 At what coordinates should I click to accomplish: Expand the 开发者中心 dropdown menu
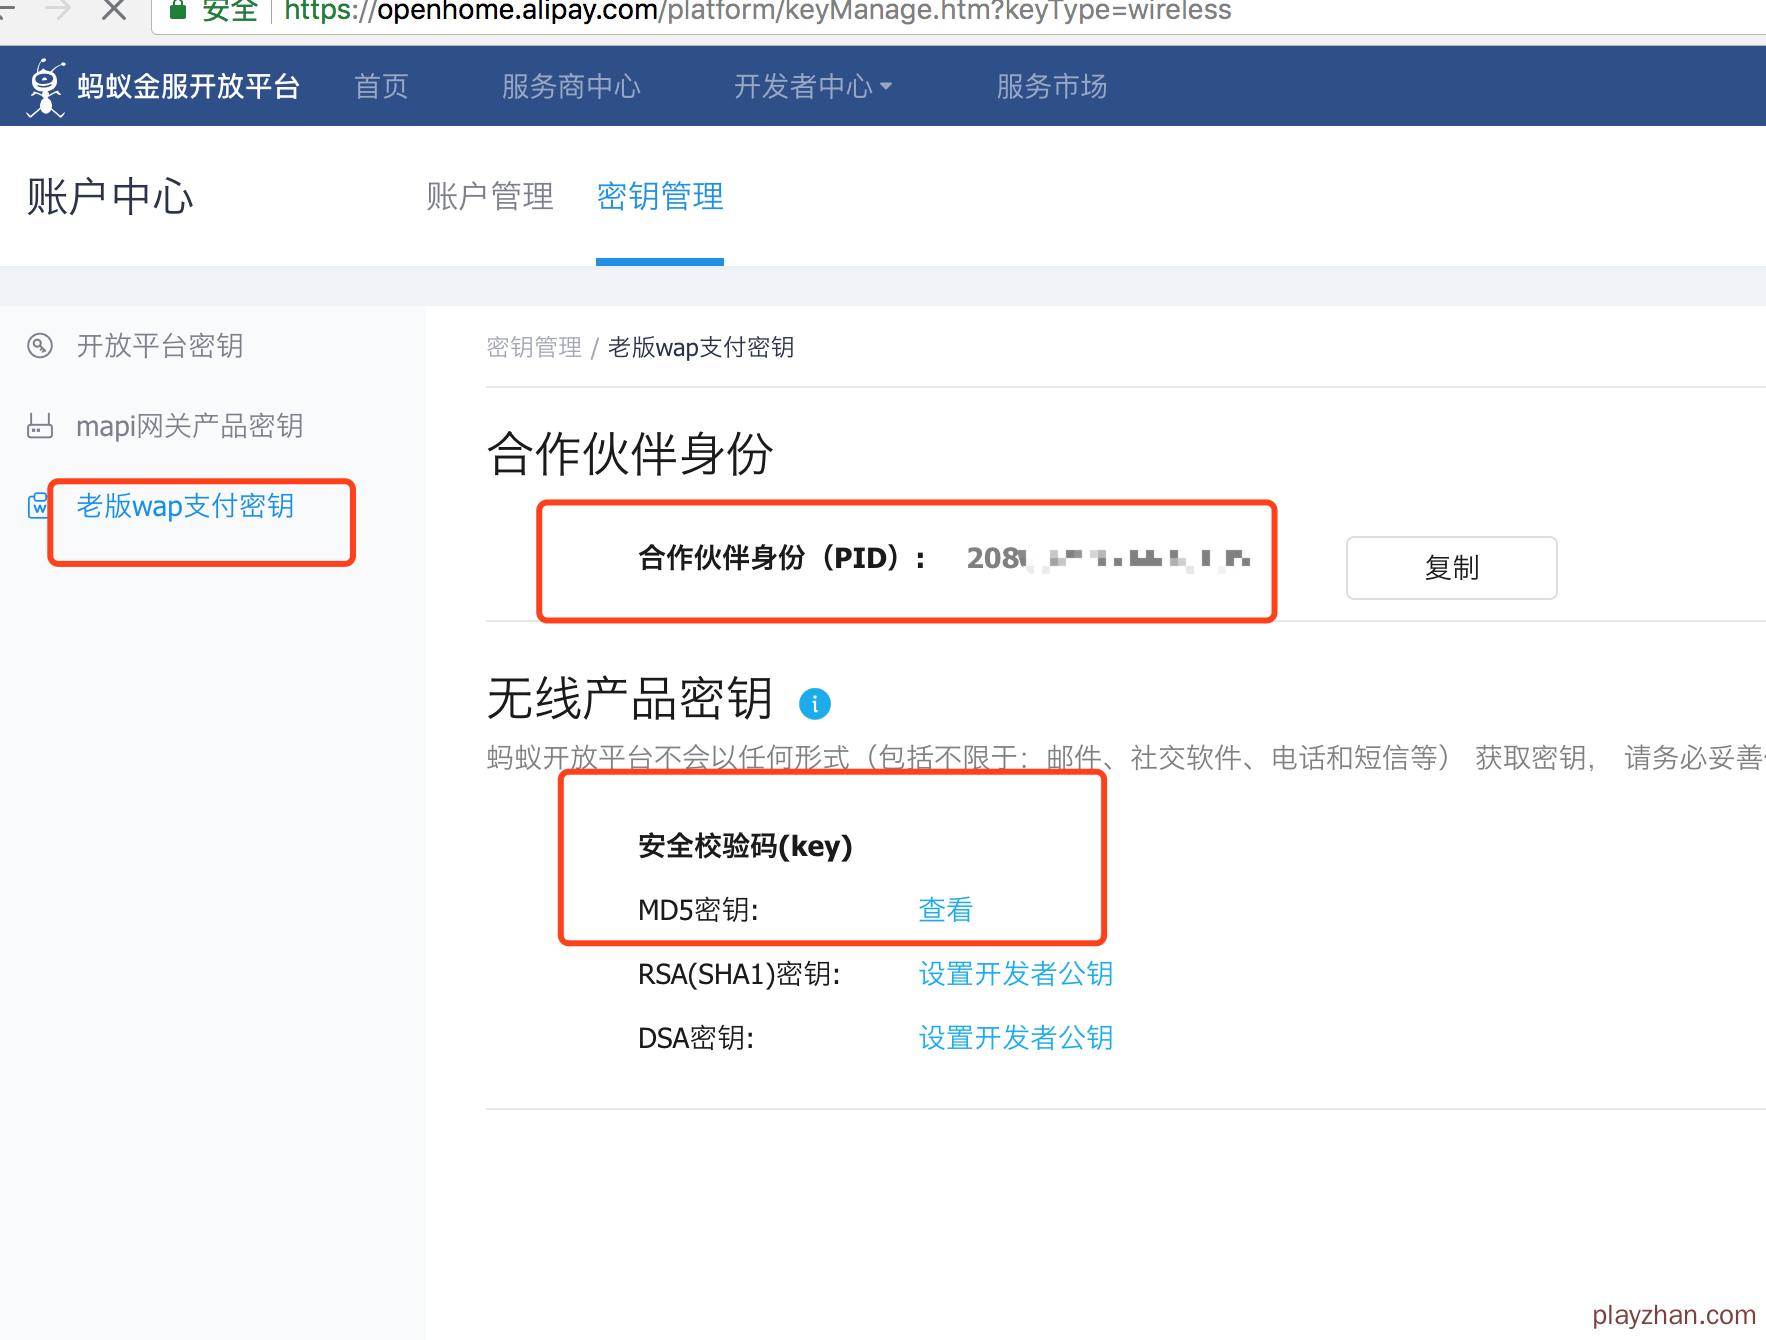click(812, 87)
